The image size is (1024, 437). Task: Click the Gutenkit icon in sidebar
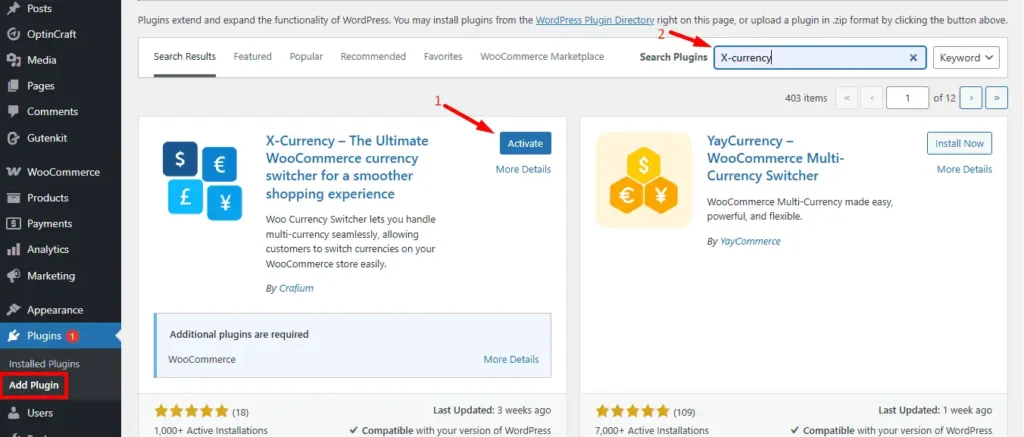click(13, 138)
